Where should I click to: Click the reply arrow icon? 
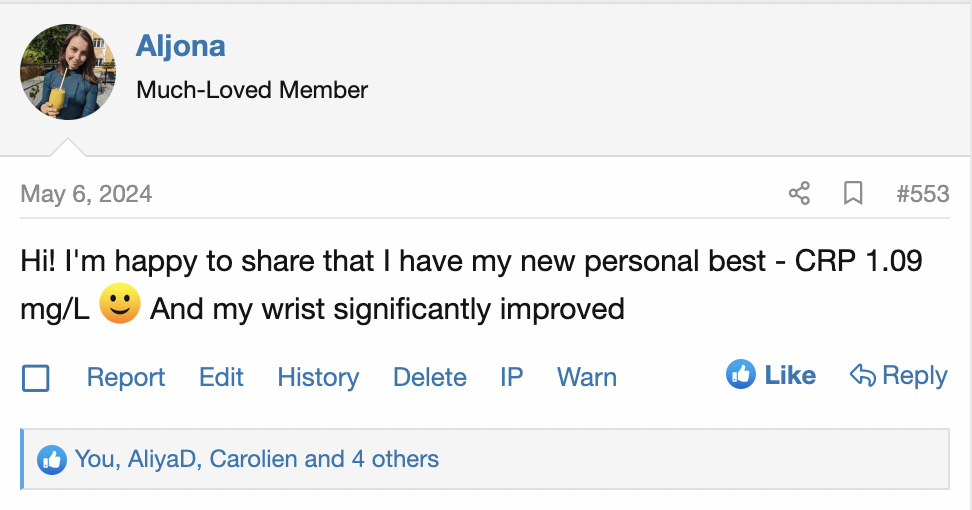[x=862, y=376]
